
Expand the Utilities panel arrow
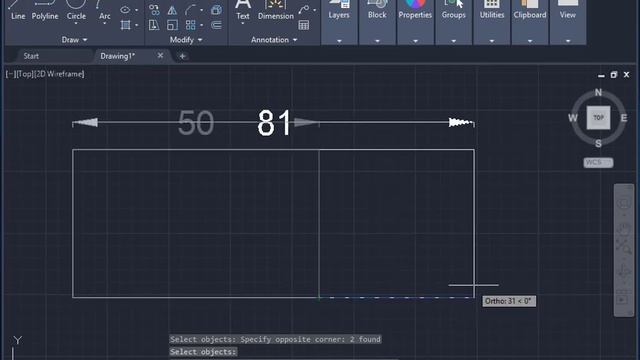pyautogui.click(x=492, y=41)
